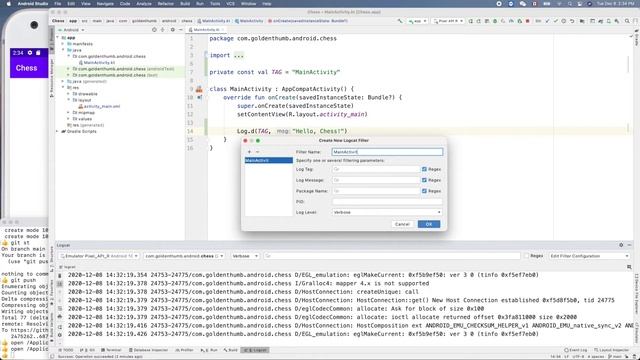This screenshot has height=360, width=640.
Task: Click the class gutter icon on line 9
Action: (x=199, y=89)
